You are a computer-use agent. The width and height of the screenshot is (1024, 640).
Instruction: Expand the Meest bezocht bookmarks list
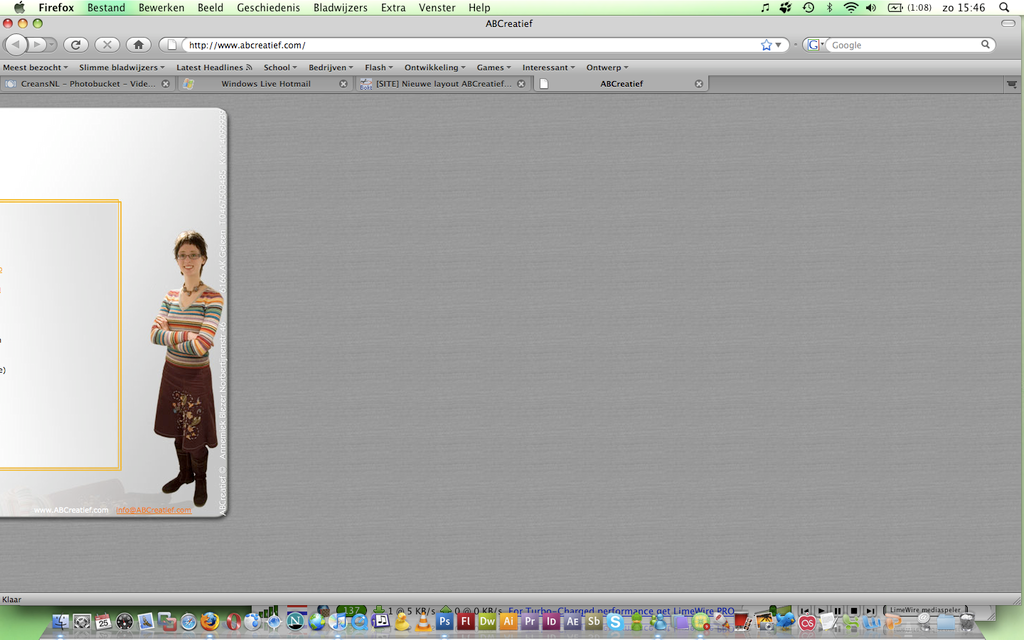pyautogui.click(x=36, y=68)
